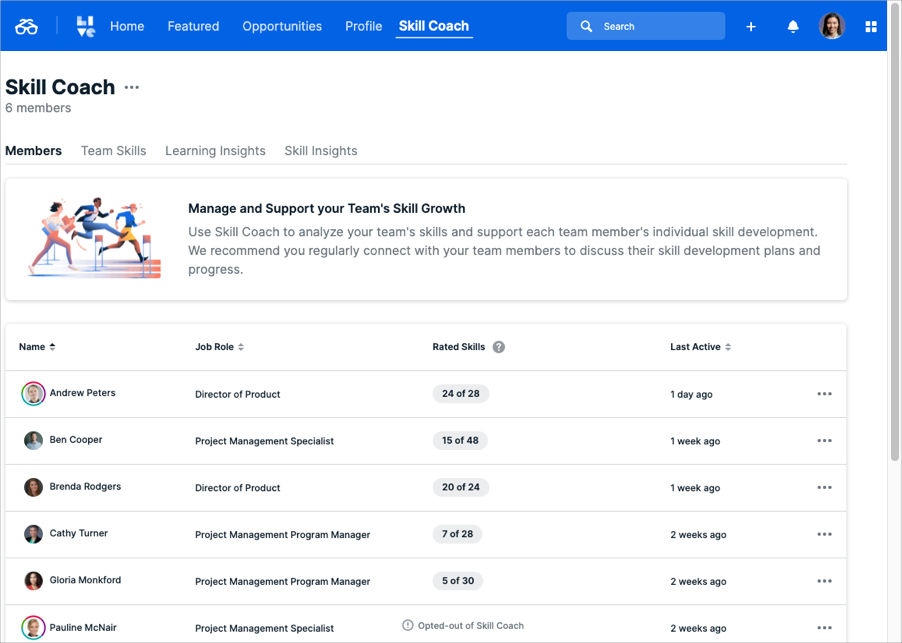The image size is (902, 643).
Task: Sort the table by Name column
Action: coord(37,347)
